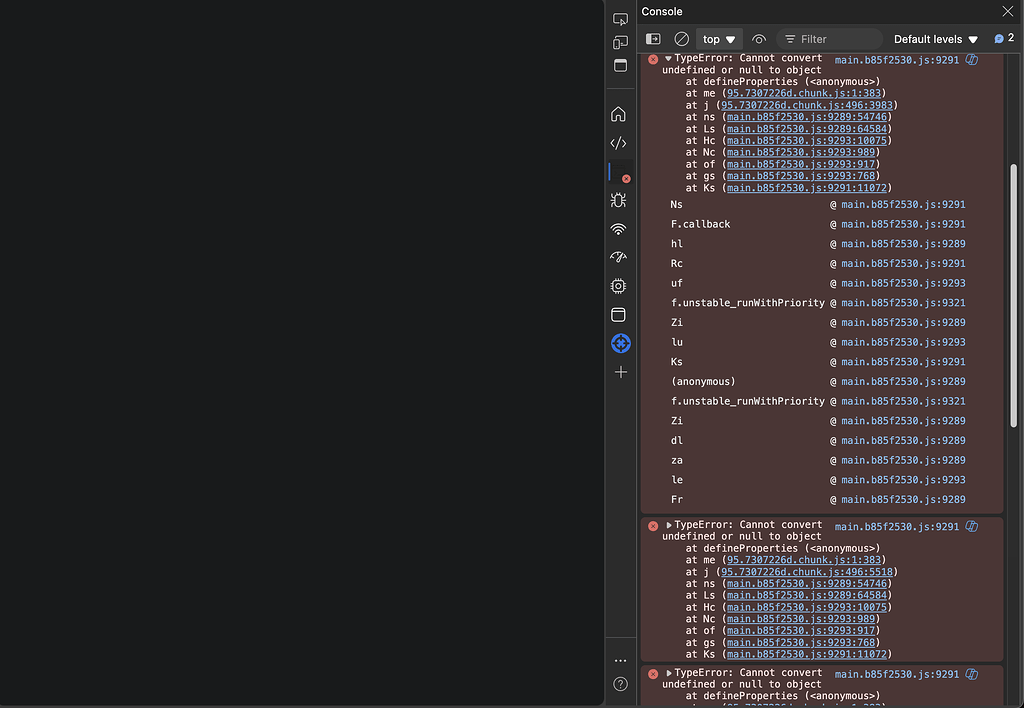Open the Default levels dropdown
This screenshot has height=708, width=1024.
click(x=930, y=38)
